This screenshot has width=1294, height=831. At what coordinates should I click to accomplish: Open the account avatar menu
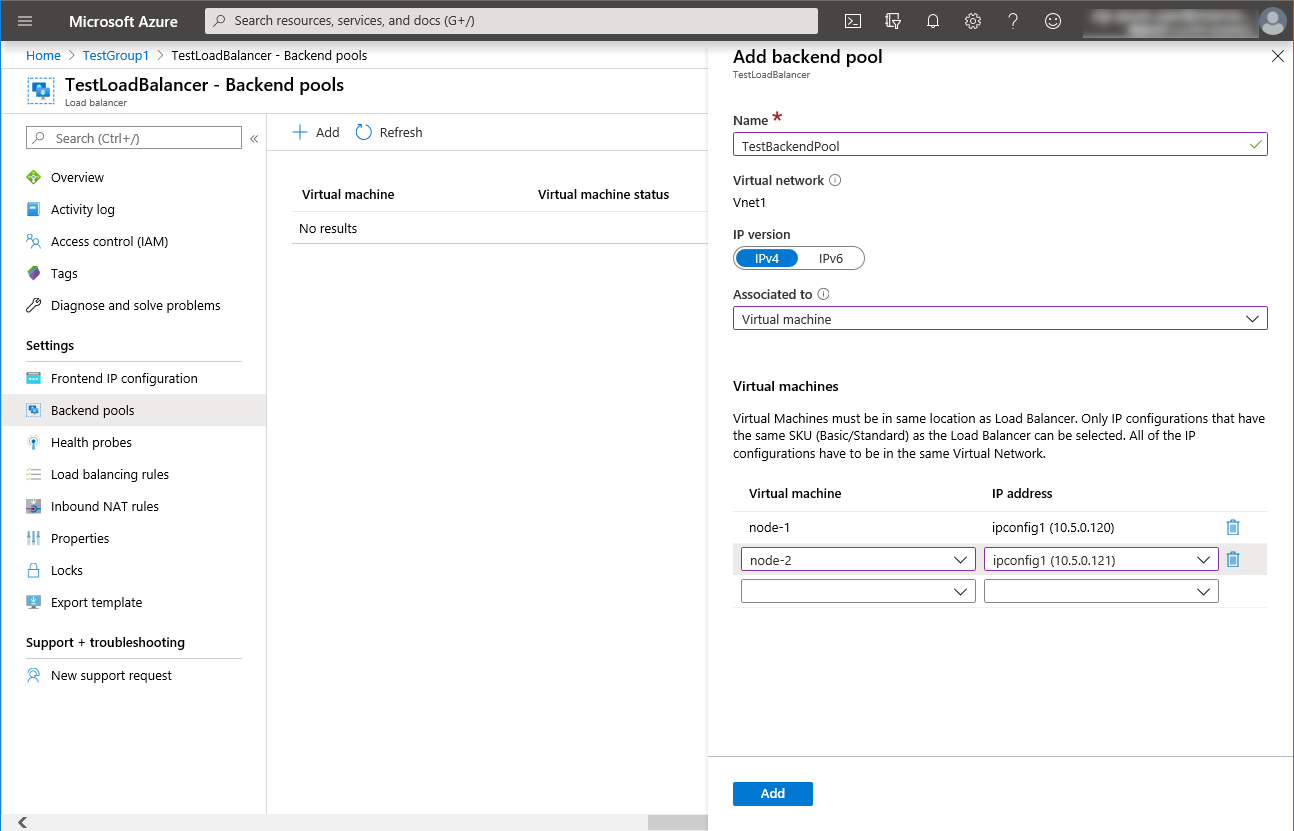pos(1271,20)
